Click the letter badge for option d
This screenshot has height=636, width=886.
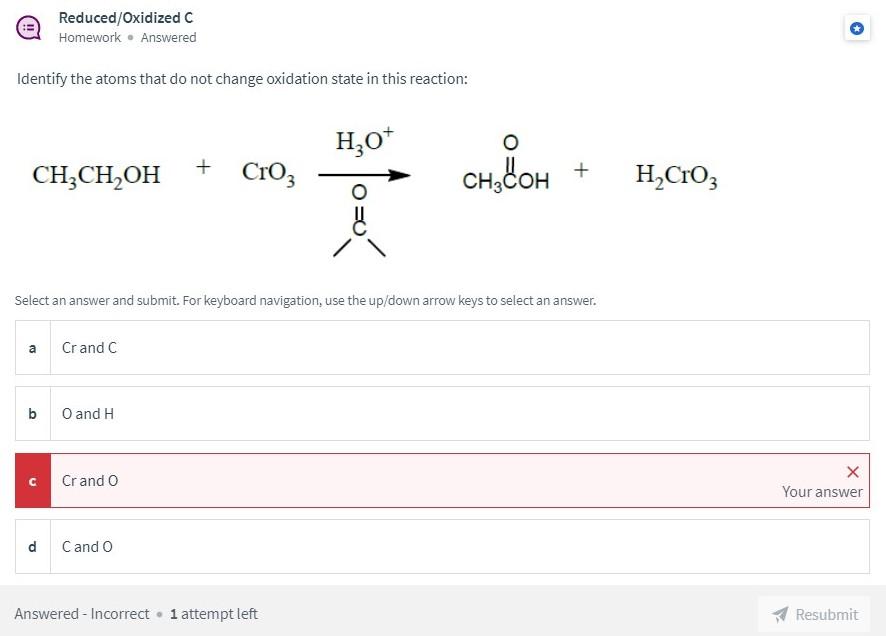point(32,547)
